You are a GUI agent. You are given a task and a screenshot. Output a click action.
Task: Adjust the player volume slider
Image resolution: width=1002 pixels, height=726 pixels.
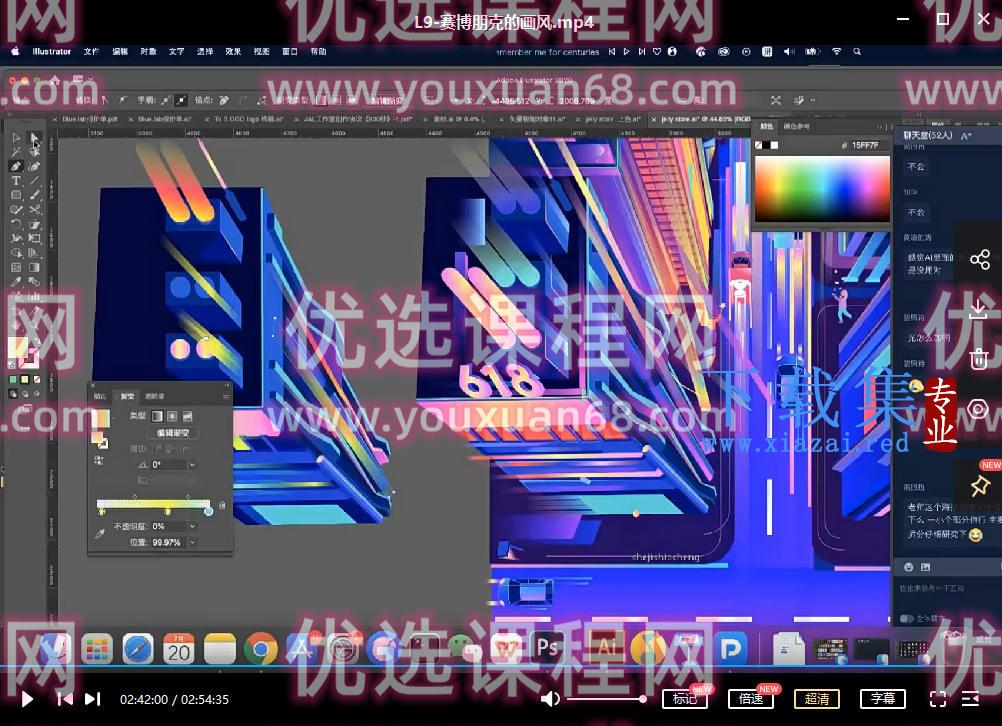[606, 699]
